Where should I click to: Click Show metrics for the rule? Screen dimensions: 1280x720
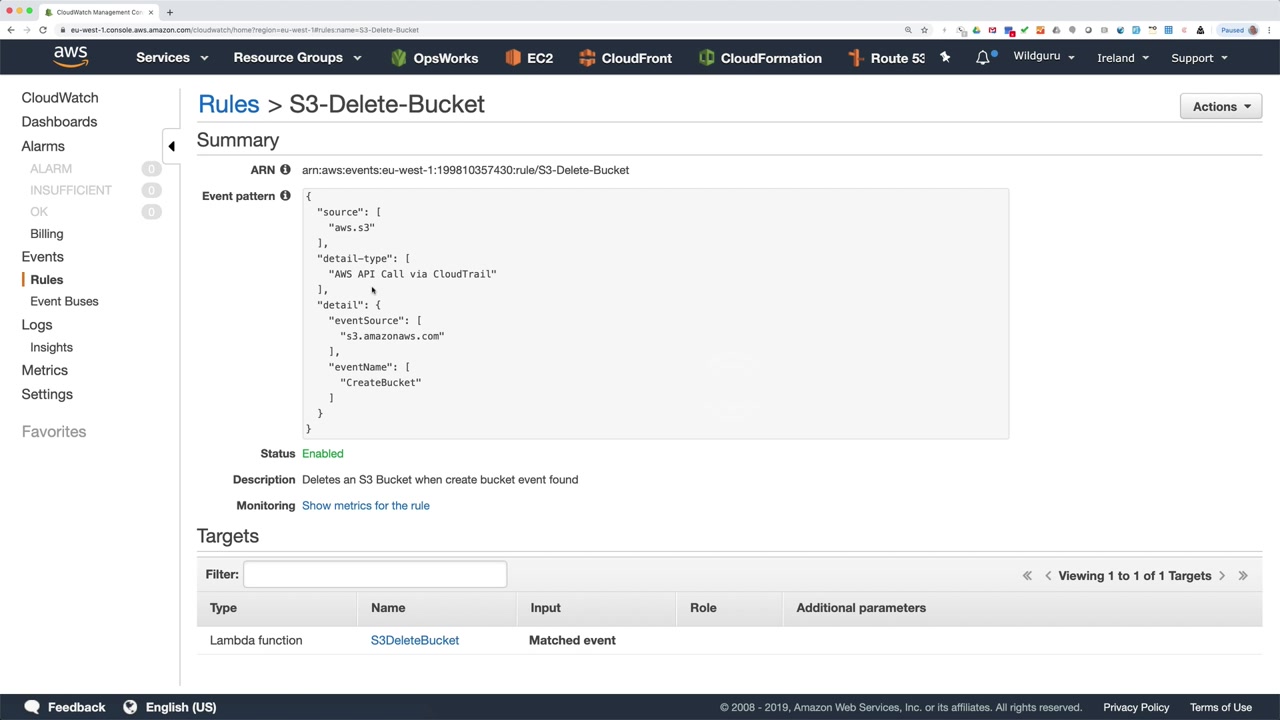click(366, 506)
